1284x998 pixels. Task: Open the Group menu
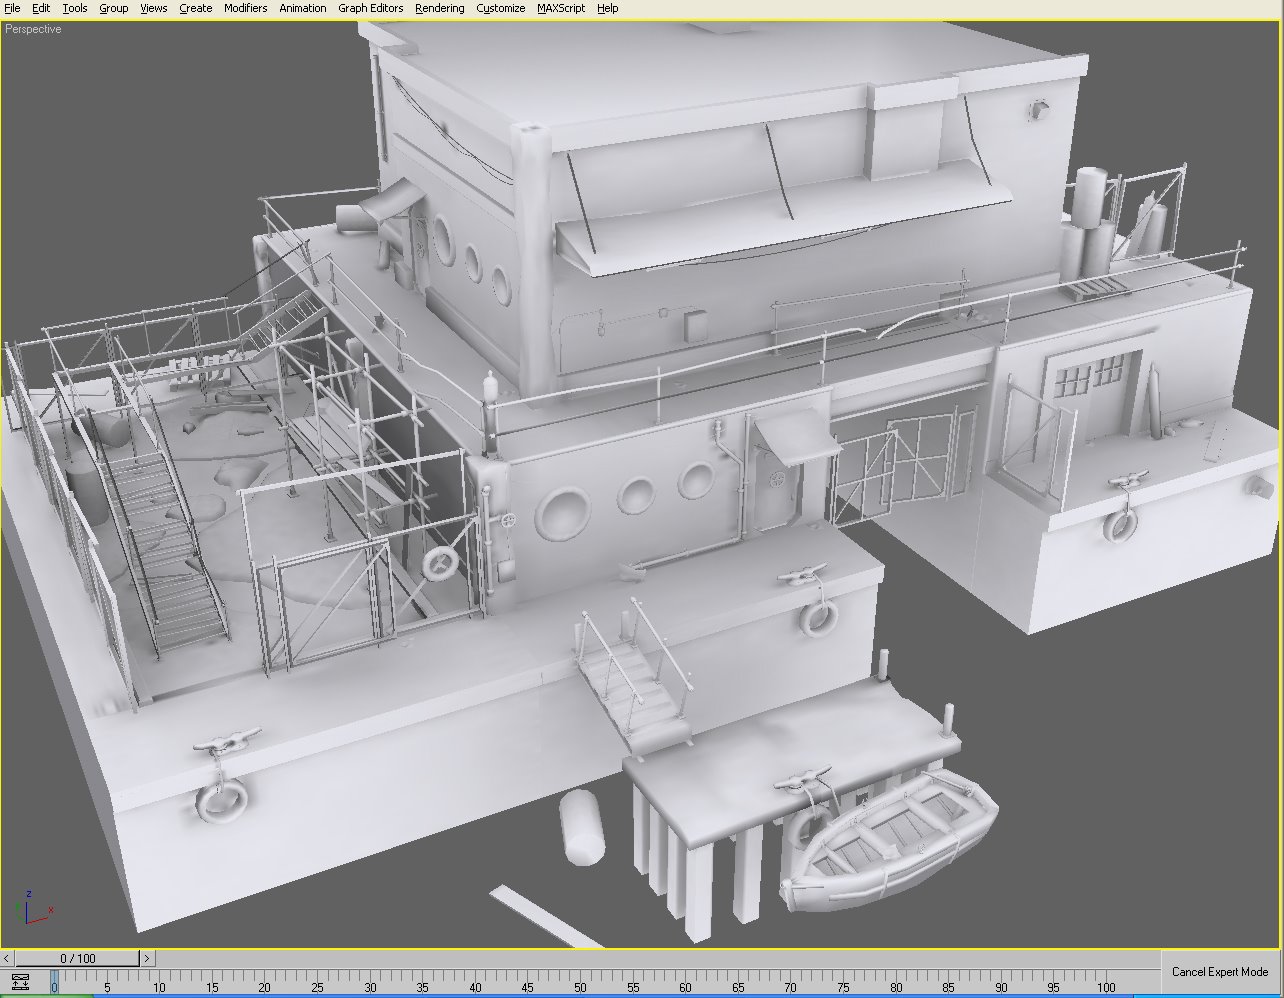pyautogui.click(x=112, y=8)
